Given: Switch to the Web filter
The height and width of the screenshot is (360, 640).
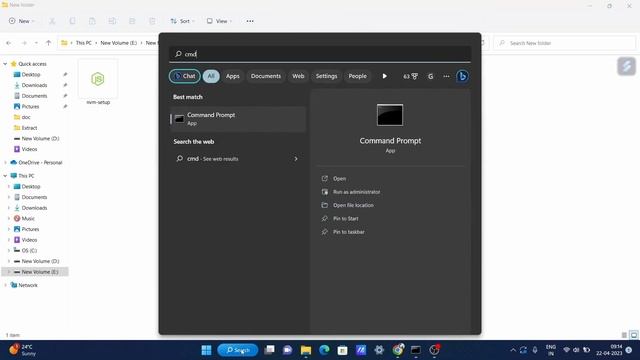Looking at the screenshot, I should pos(298,76).
